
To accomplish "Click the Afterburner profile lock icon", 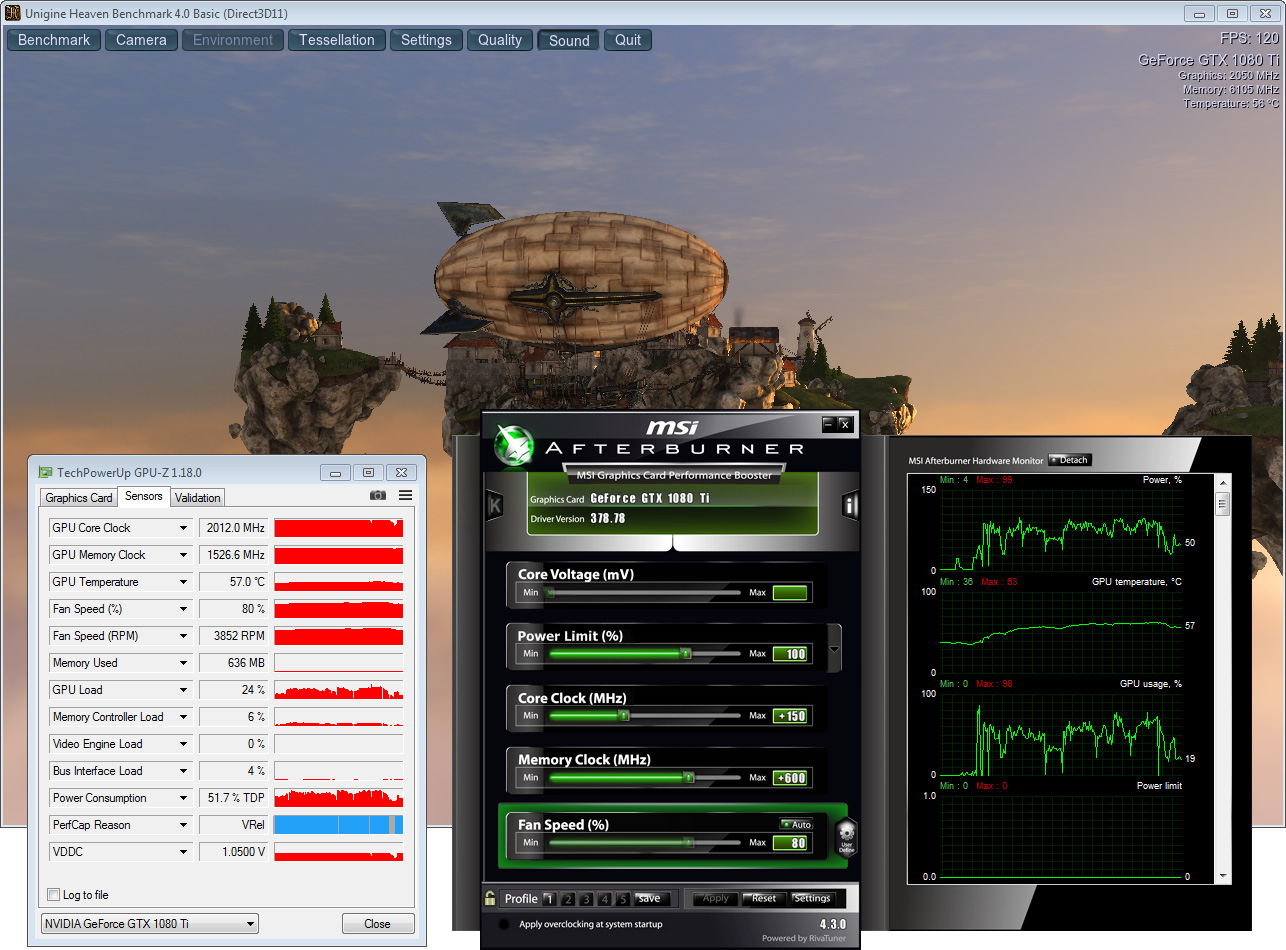I will pyautogui.click(x=490, y=898).
